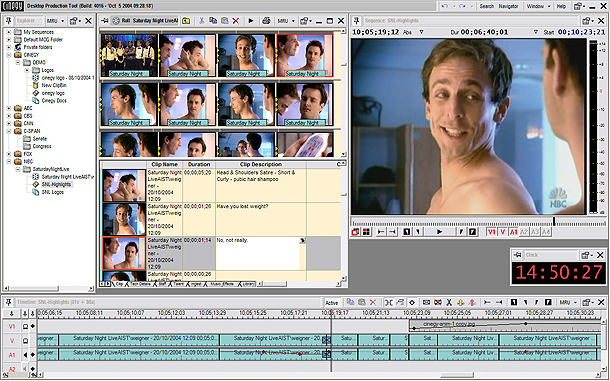Open the Help menu

561,6
